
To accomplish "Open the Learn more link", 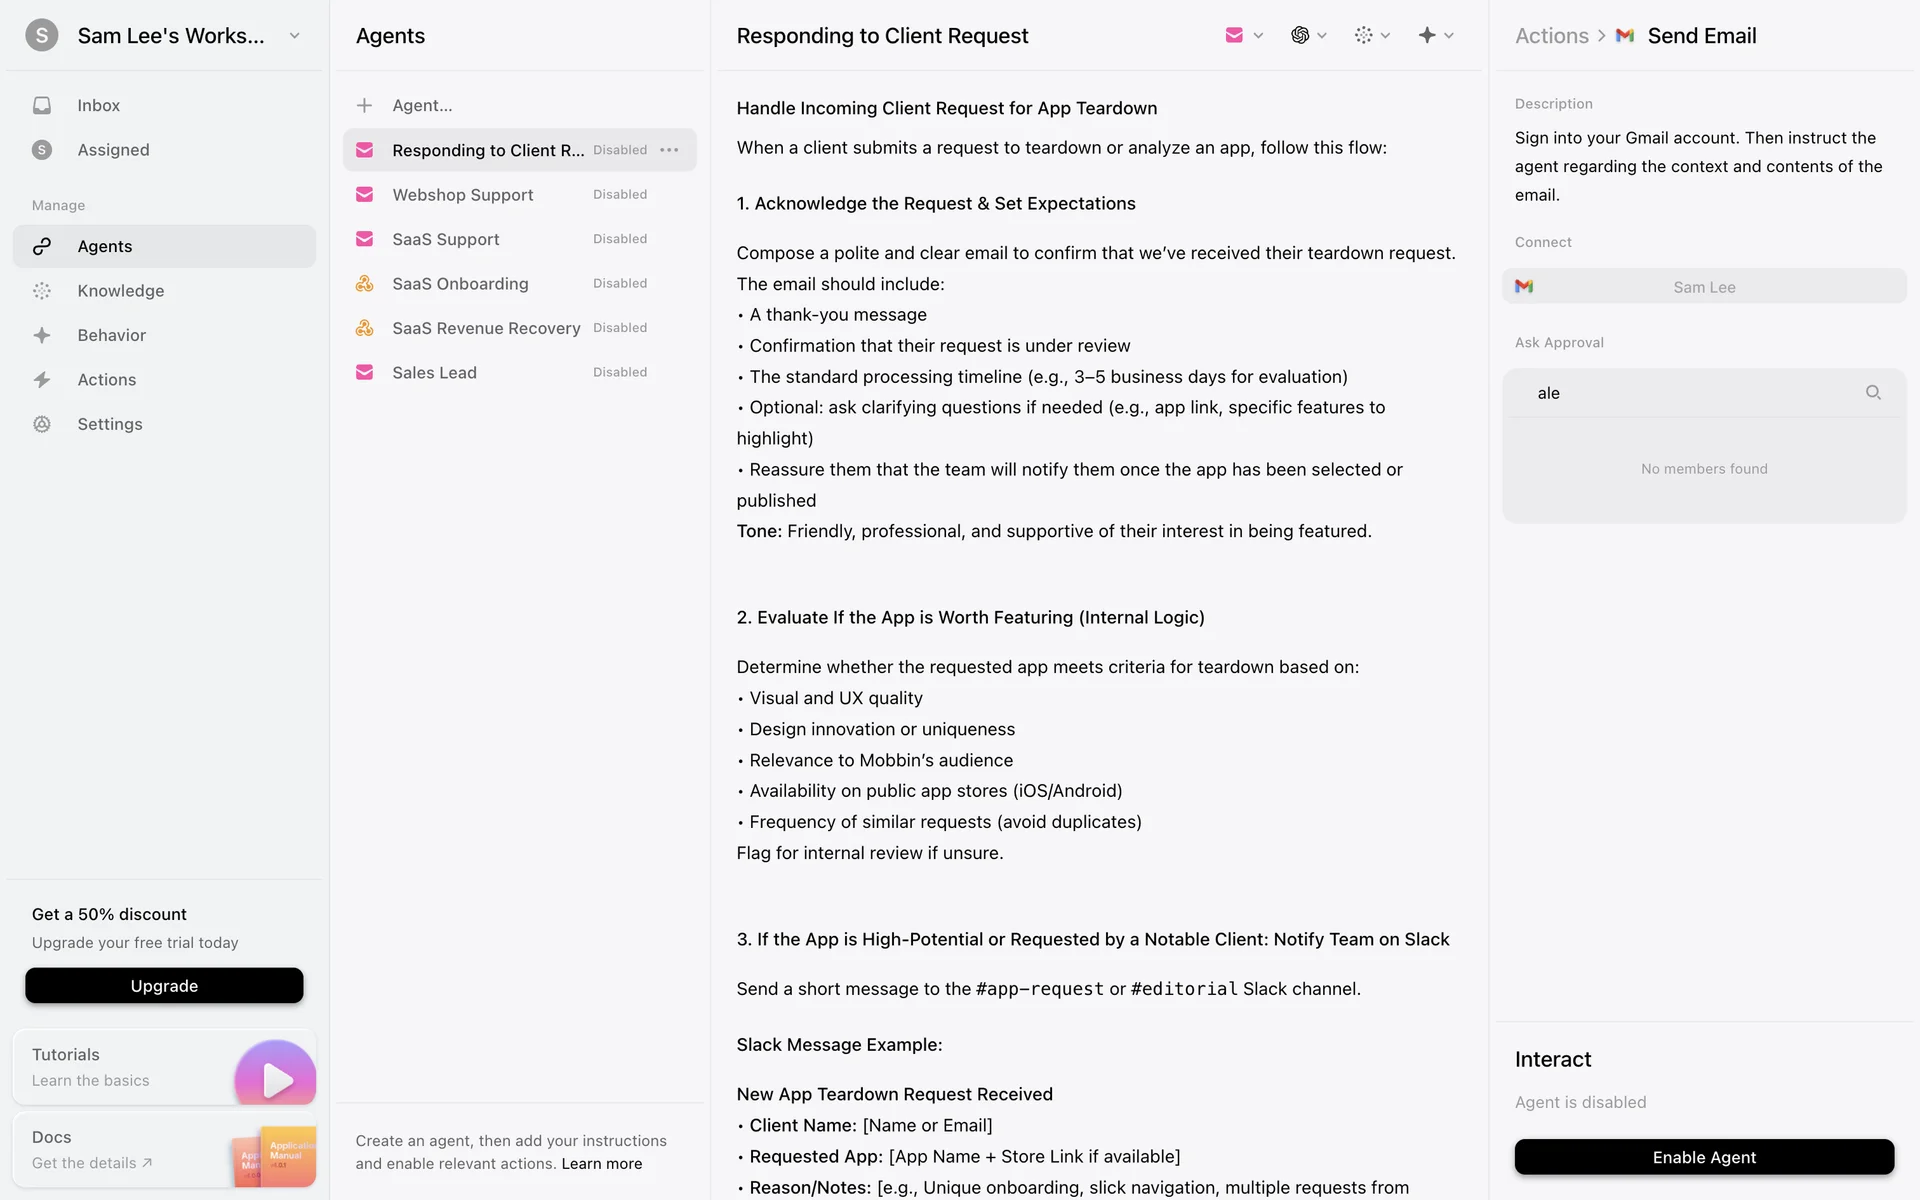I will (x=602, y=1164).
